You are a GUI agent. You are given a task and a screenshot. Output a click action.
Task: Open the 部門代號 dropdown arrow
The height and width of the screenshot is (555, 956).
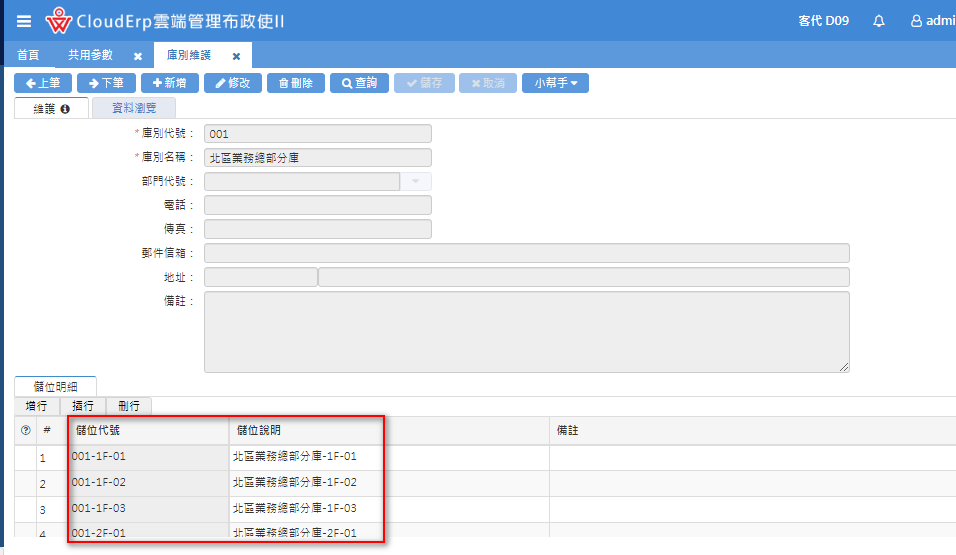415,181
